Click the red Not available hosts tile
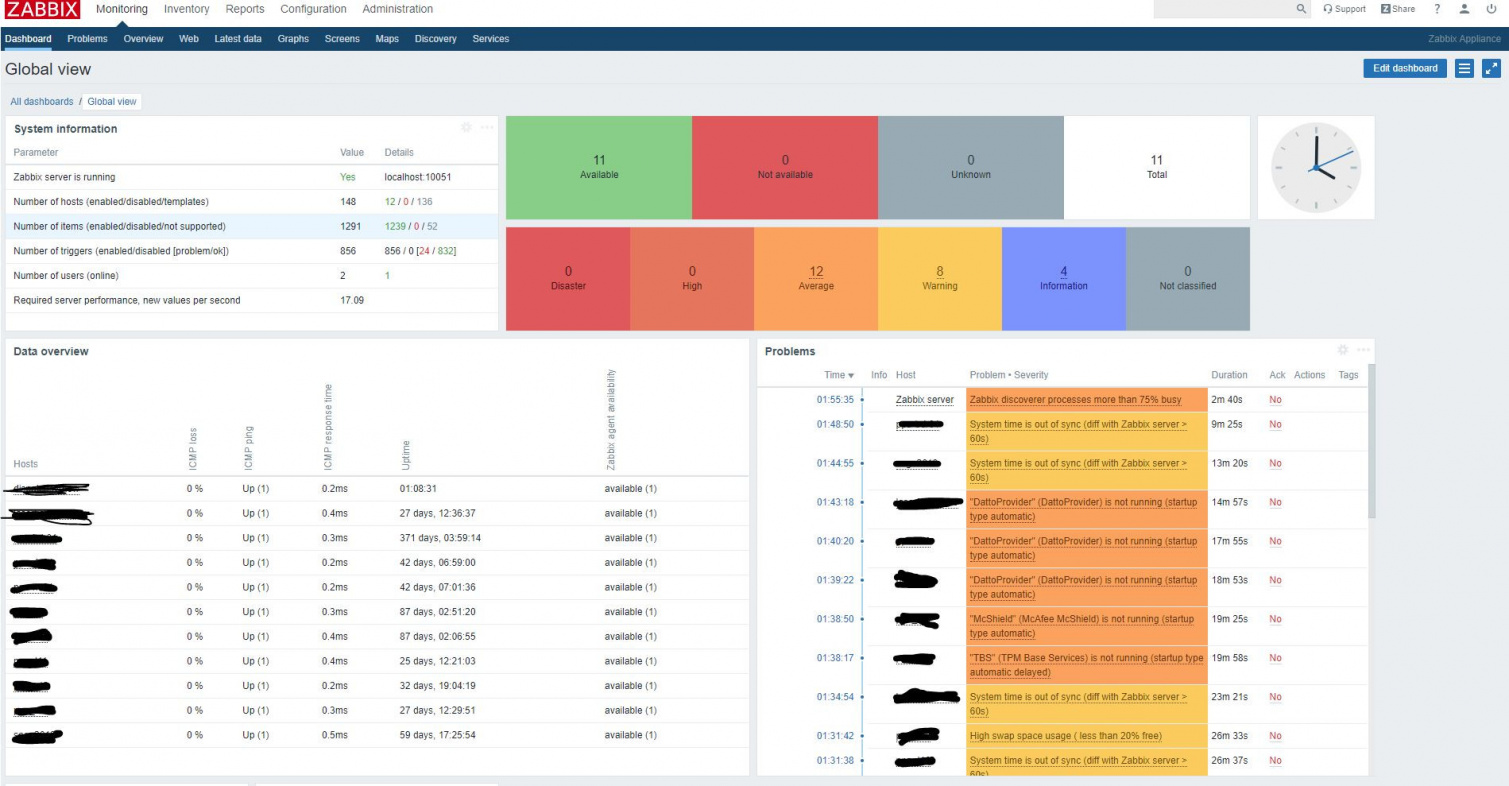 point(785,167)
